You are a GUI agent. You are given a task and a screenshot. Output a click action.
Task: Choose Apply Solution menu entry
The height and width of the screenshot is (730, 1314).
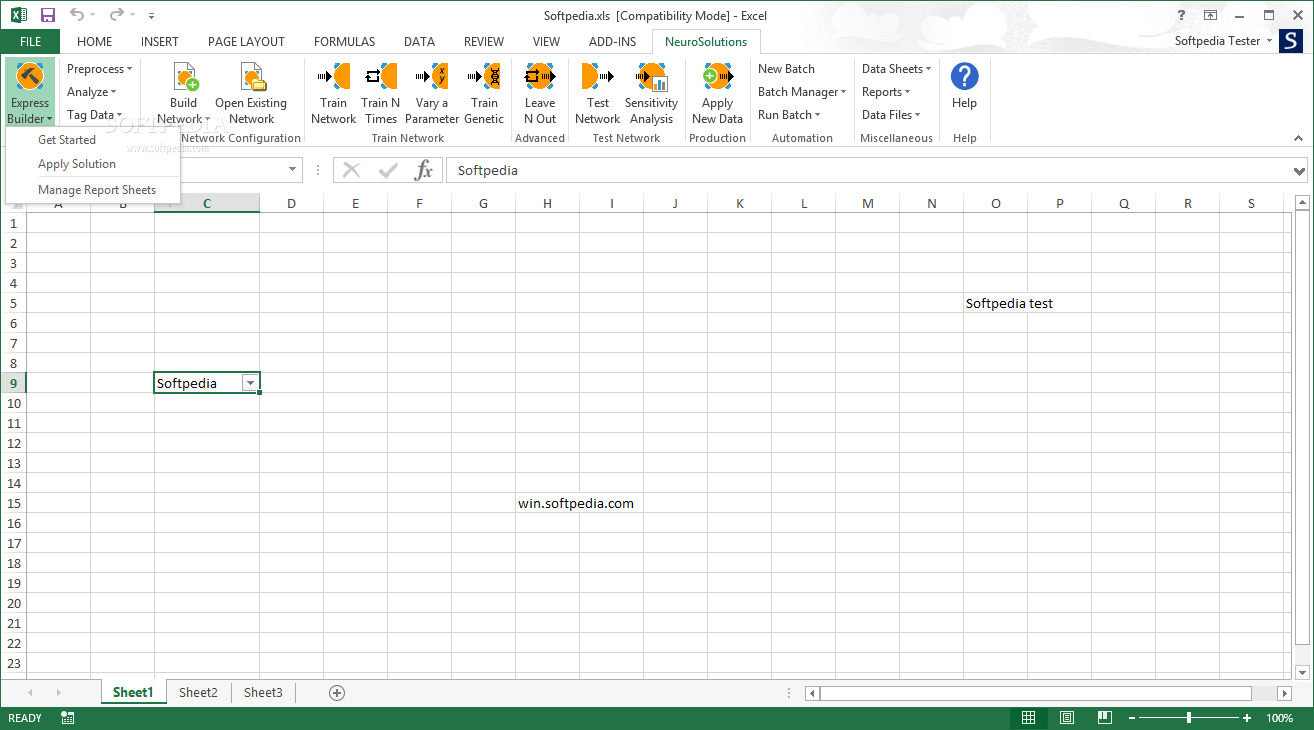coord(77,164)
